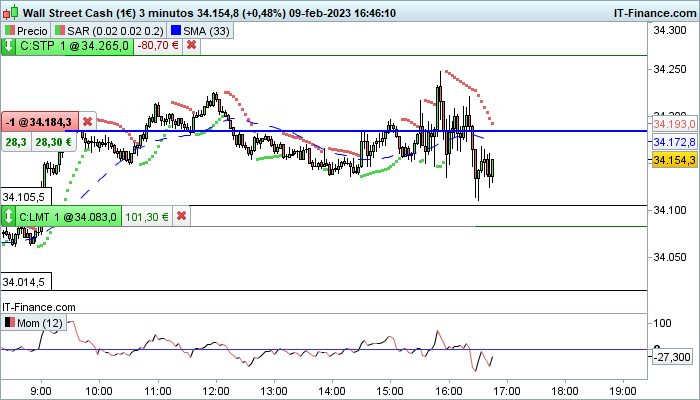Click the up-down arrow icon on C:LMT order
Viewport: 700px width, 400px height.
(x=8, y=217)
